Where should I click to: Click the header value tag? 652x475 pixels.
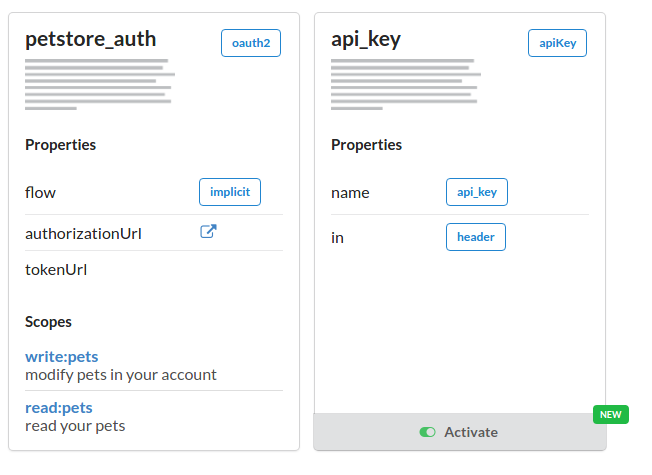click(x=476, y=237)
